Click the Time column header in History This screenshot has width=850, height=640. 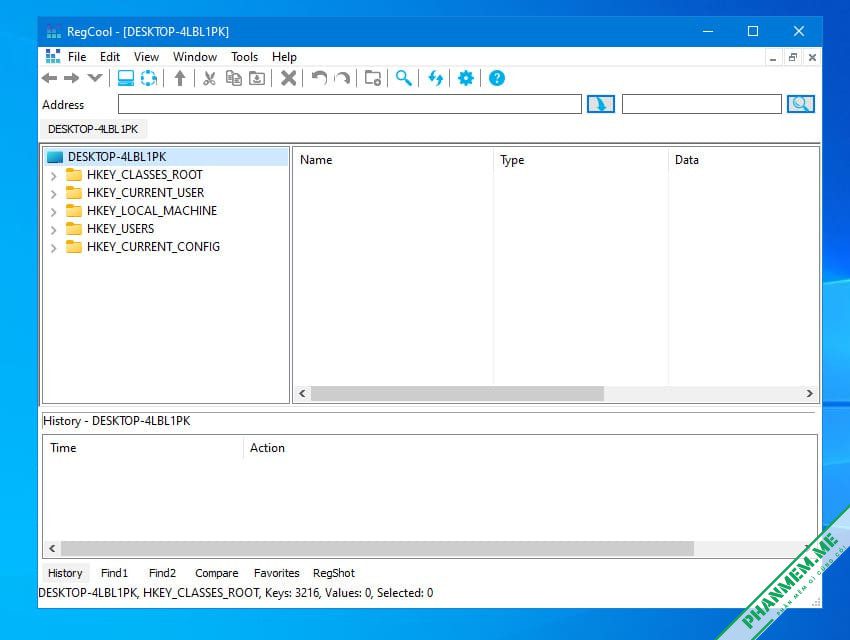(143, 448)
